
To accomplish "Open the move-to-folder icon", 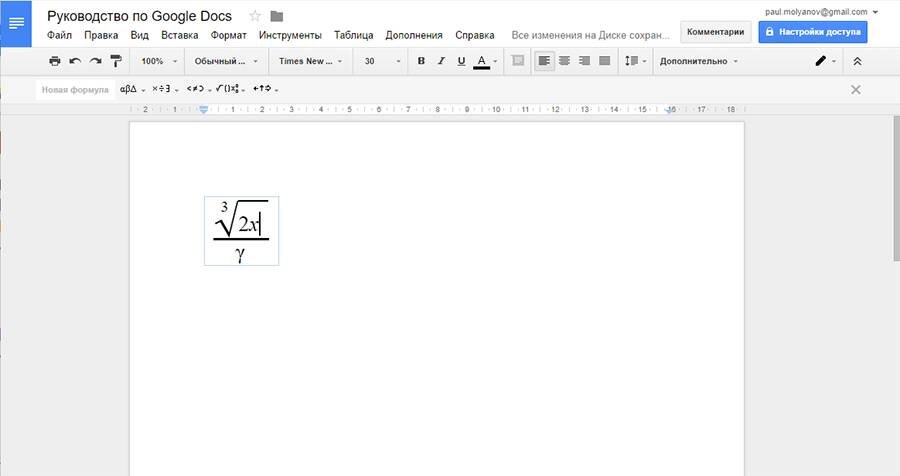I will pos(277,16).
